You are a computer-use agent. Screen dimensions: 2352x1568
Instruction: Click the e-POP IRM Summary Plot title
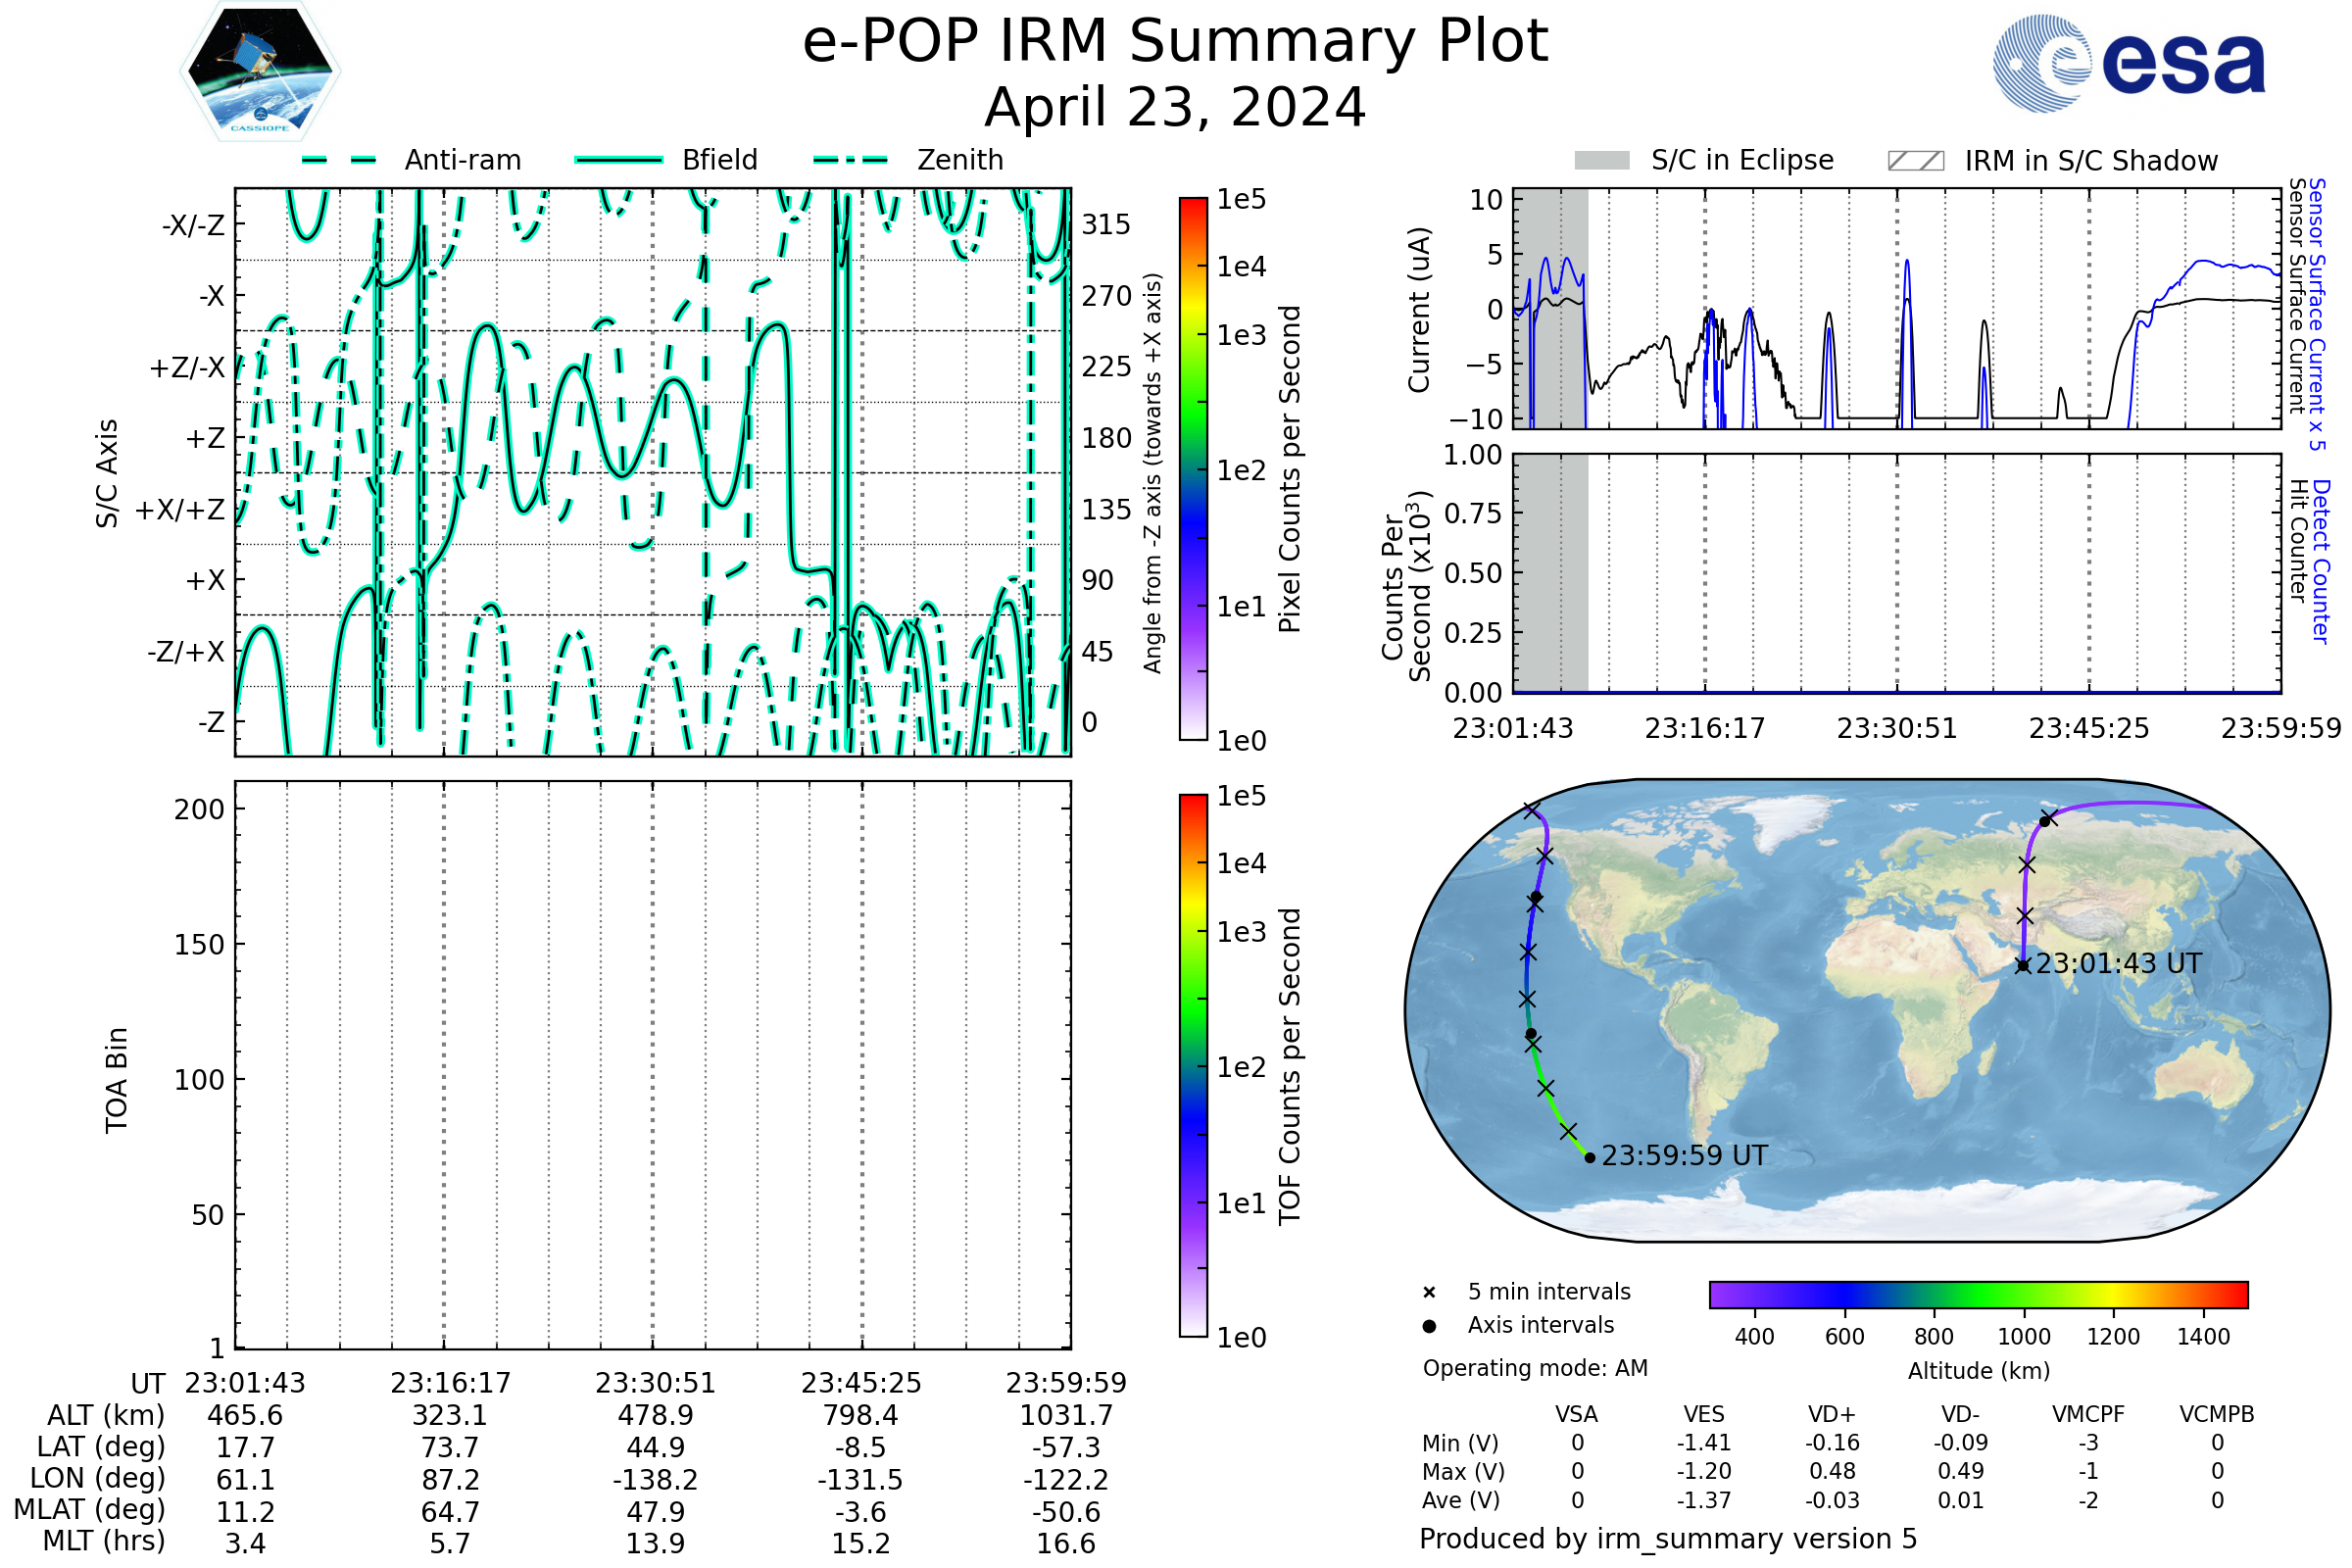click(x=1175, y=42)
